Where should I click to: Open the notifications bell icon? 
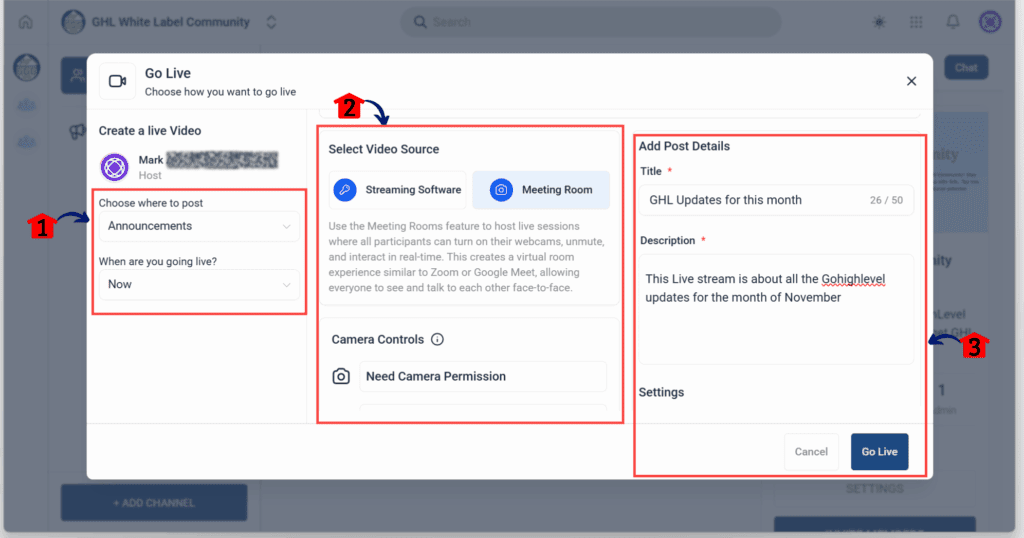point(953,22)
